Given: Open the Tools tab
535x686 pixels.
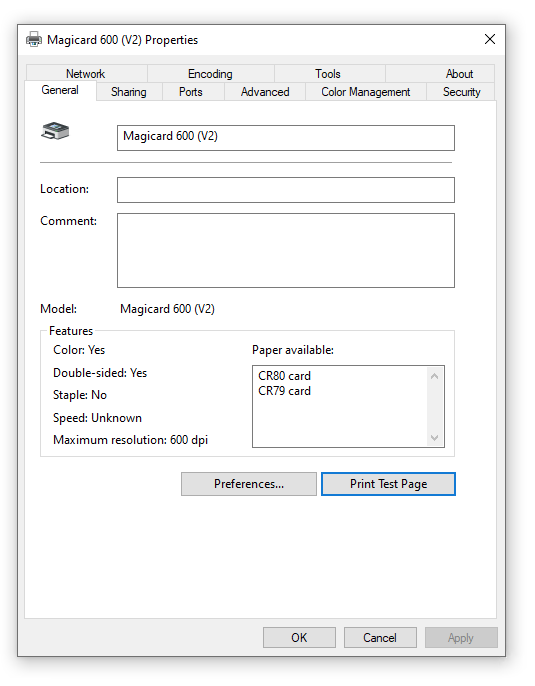Looking at the screenshot, I should pyautogui.click(x=328, y=74).
